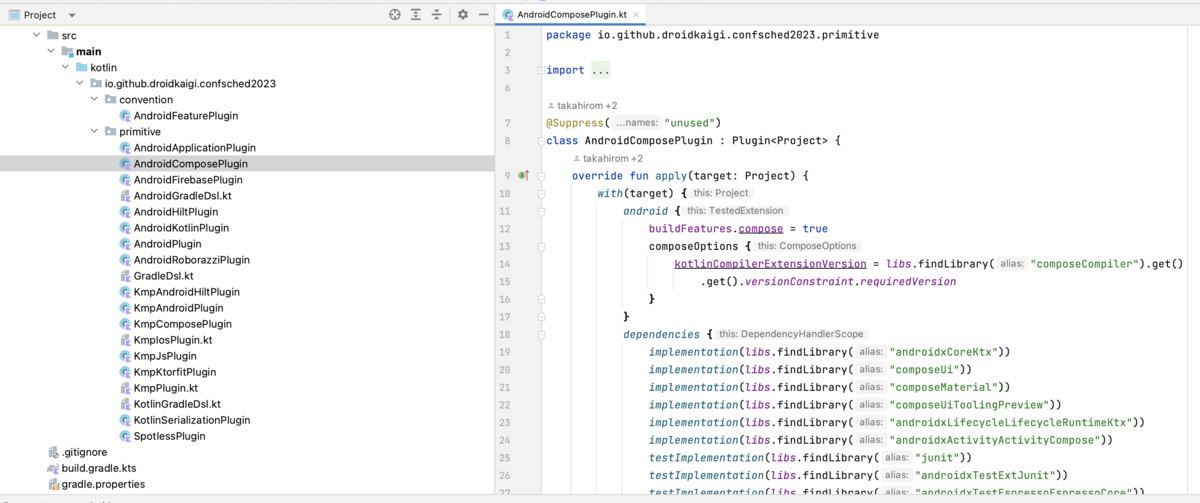Viewport: 1200px width, 503px height.
Task: Click author hint above override fun apply
Action: coord(608,158)
